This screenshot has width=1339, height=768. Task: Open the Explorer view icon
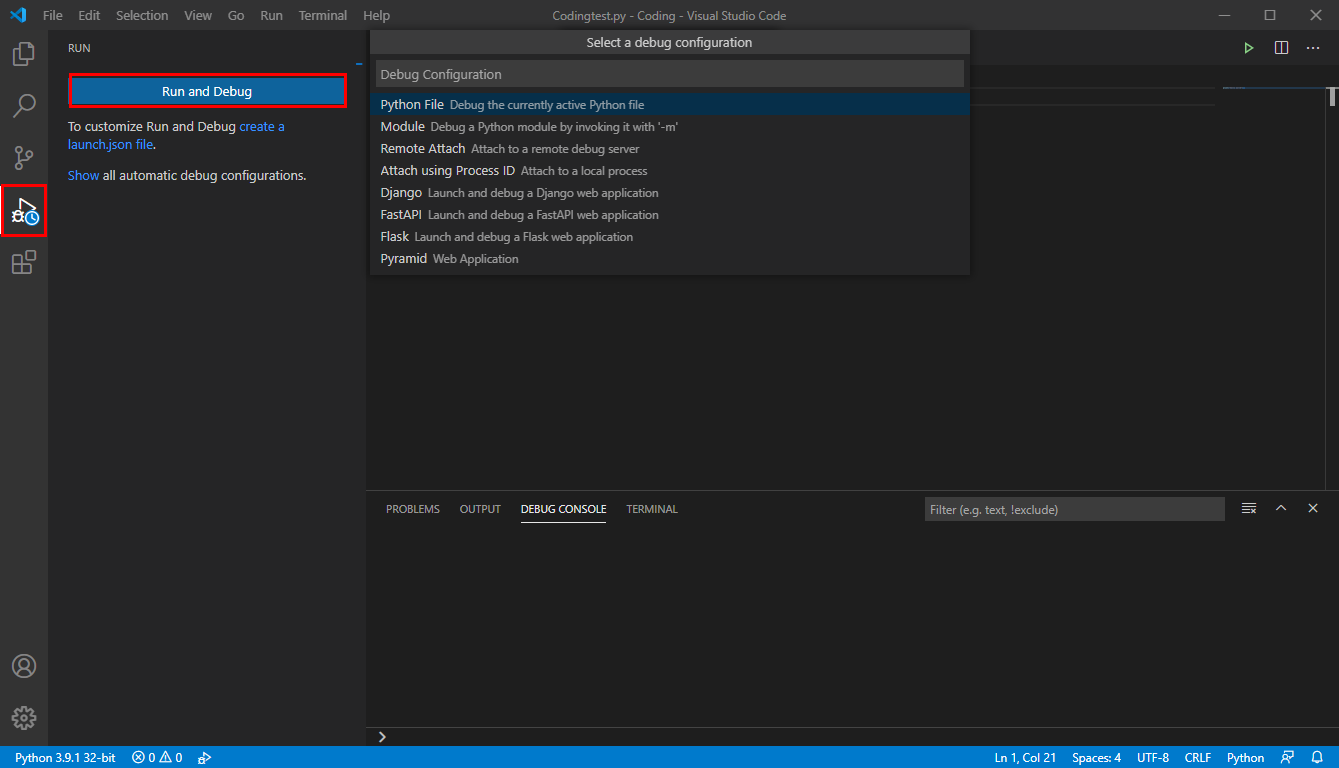point(24,54)
